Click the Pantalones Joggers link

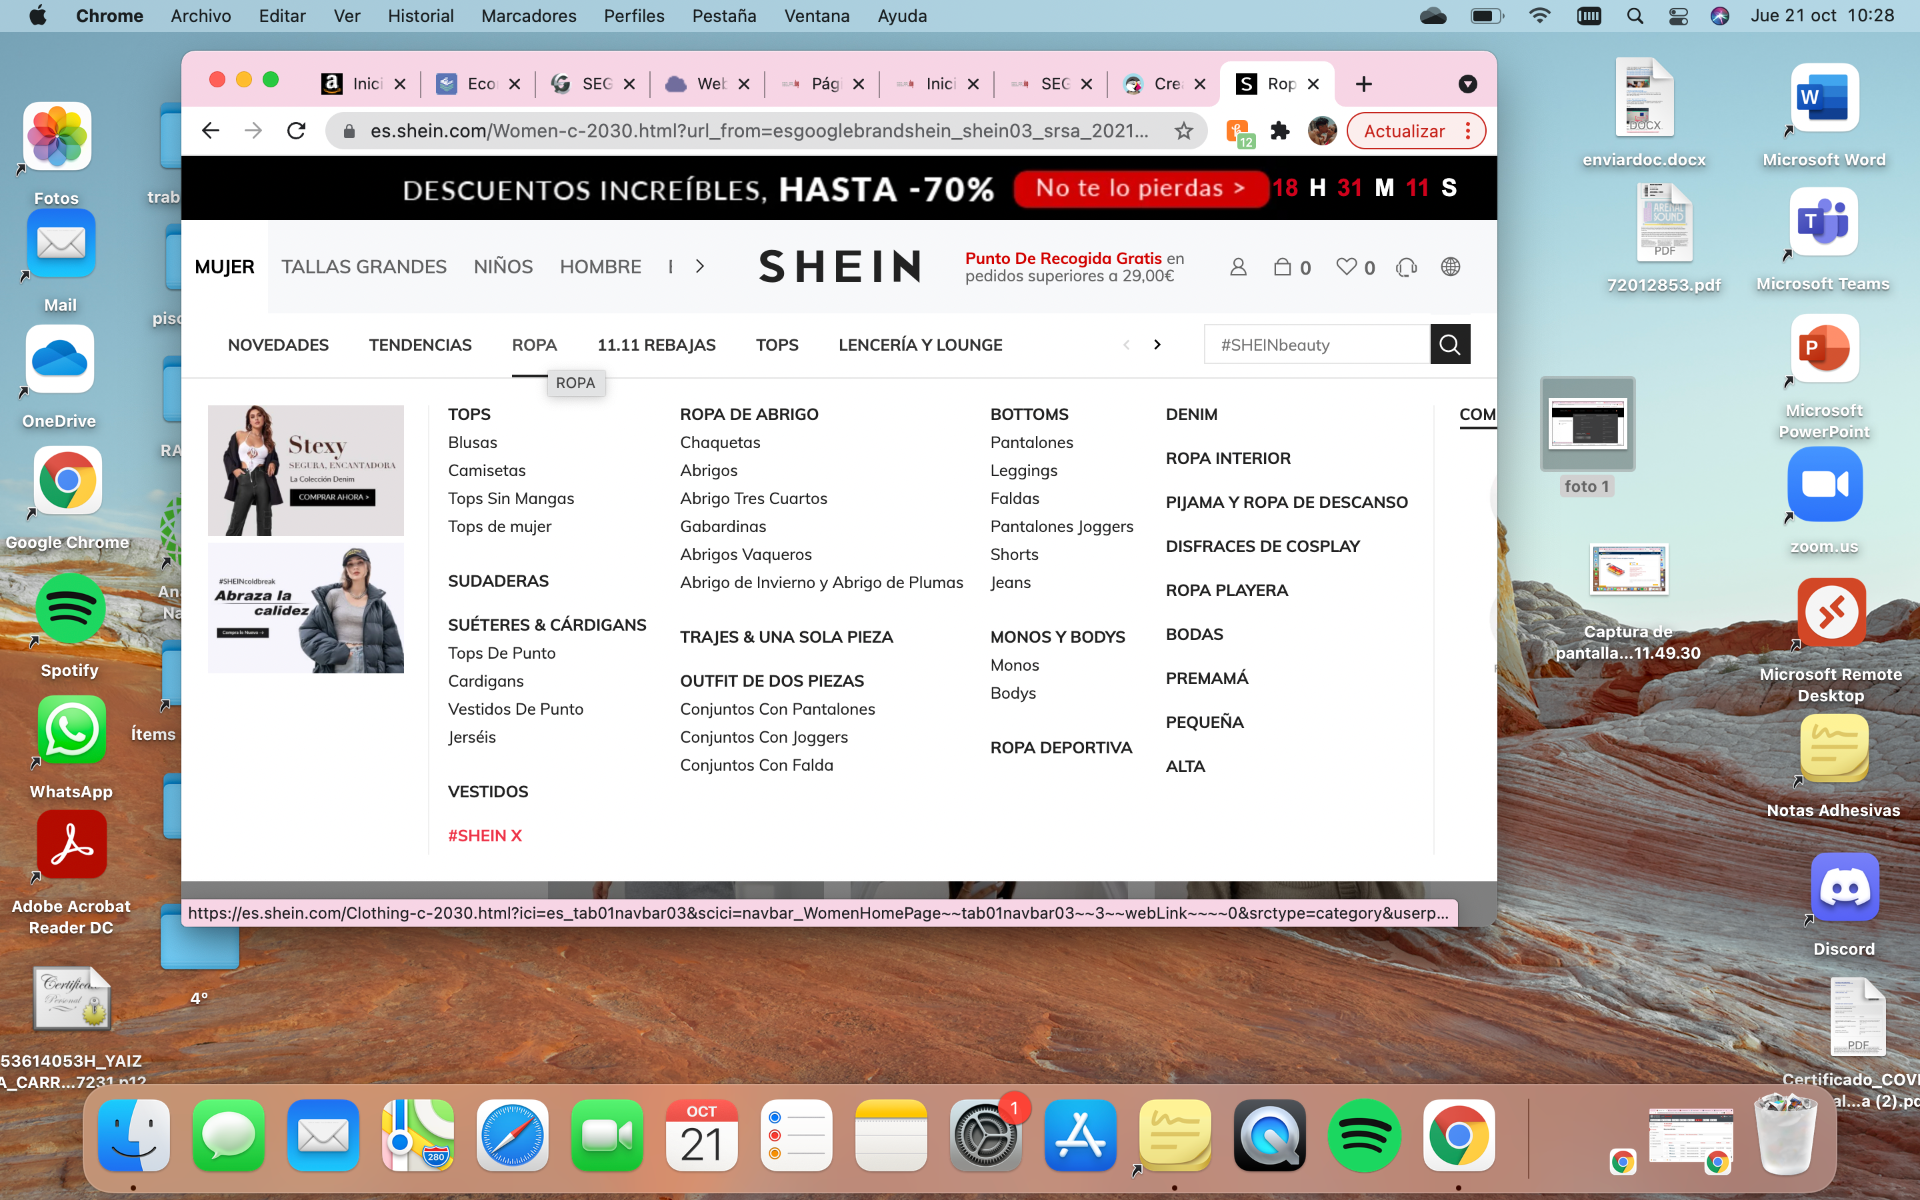tap(1061, 526)
